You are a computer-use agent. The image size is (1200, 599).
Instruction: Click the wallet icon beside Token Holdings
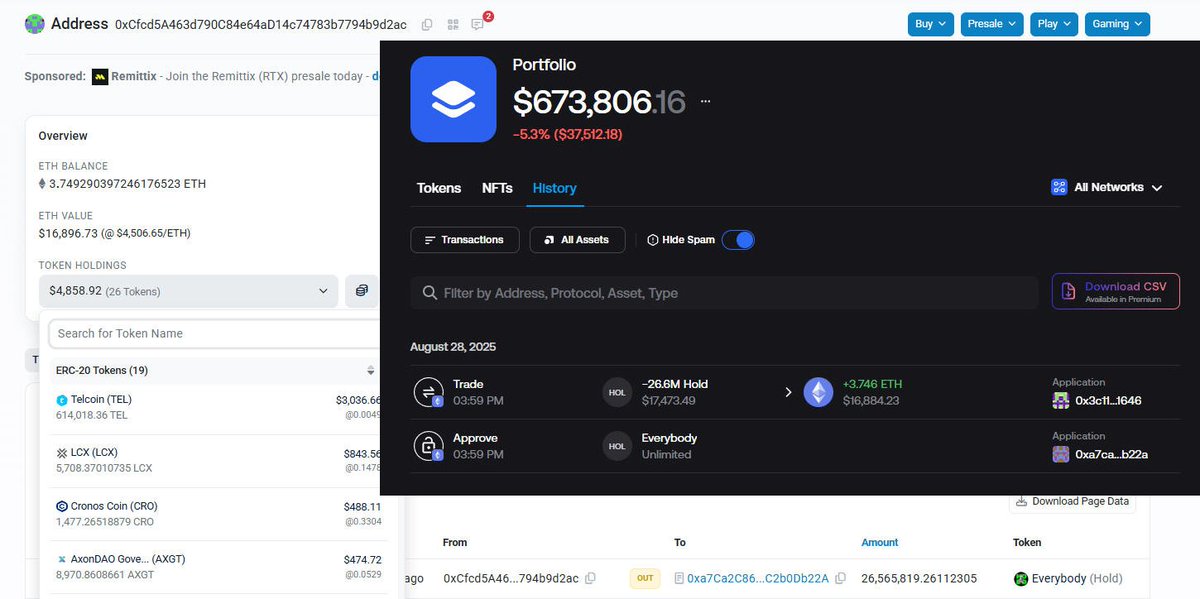click(x=362, y=291)
